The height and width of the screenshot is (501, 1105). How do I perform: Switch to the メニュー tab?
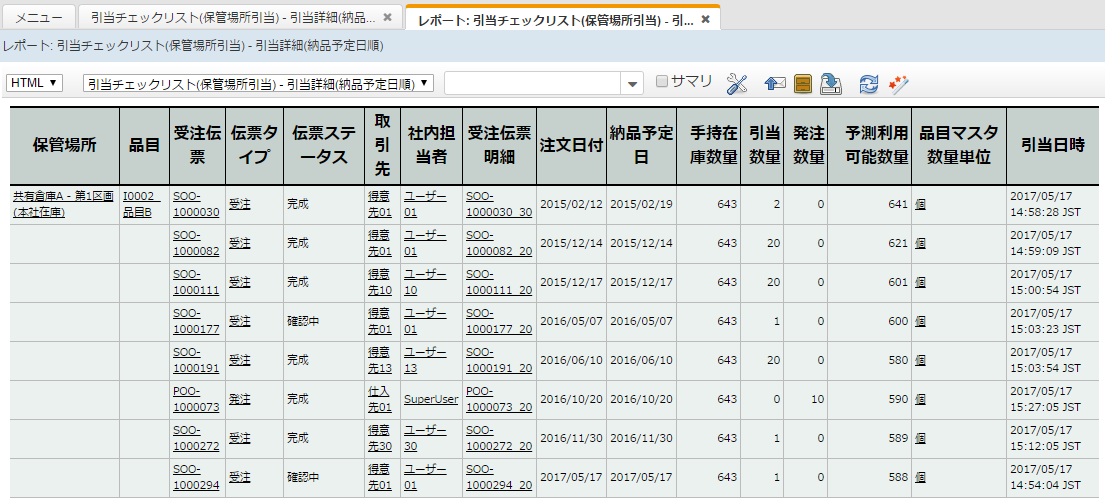pyautogui.click(x=39, y=19)
